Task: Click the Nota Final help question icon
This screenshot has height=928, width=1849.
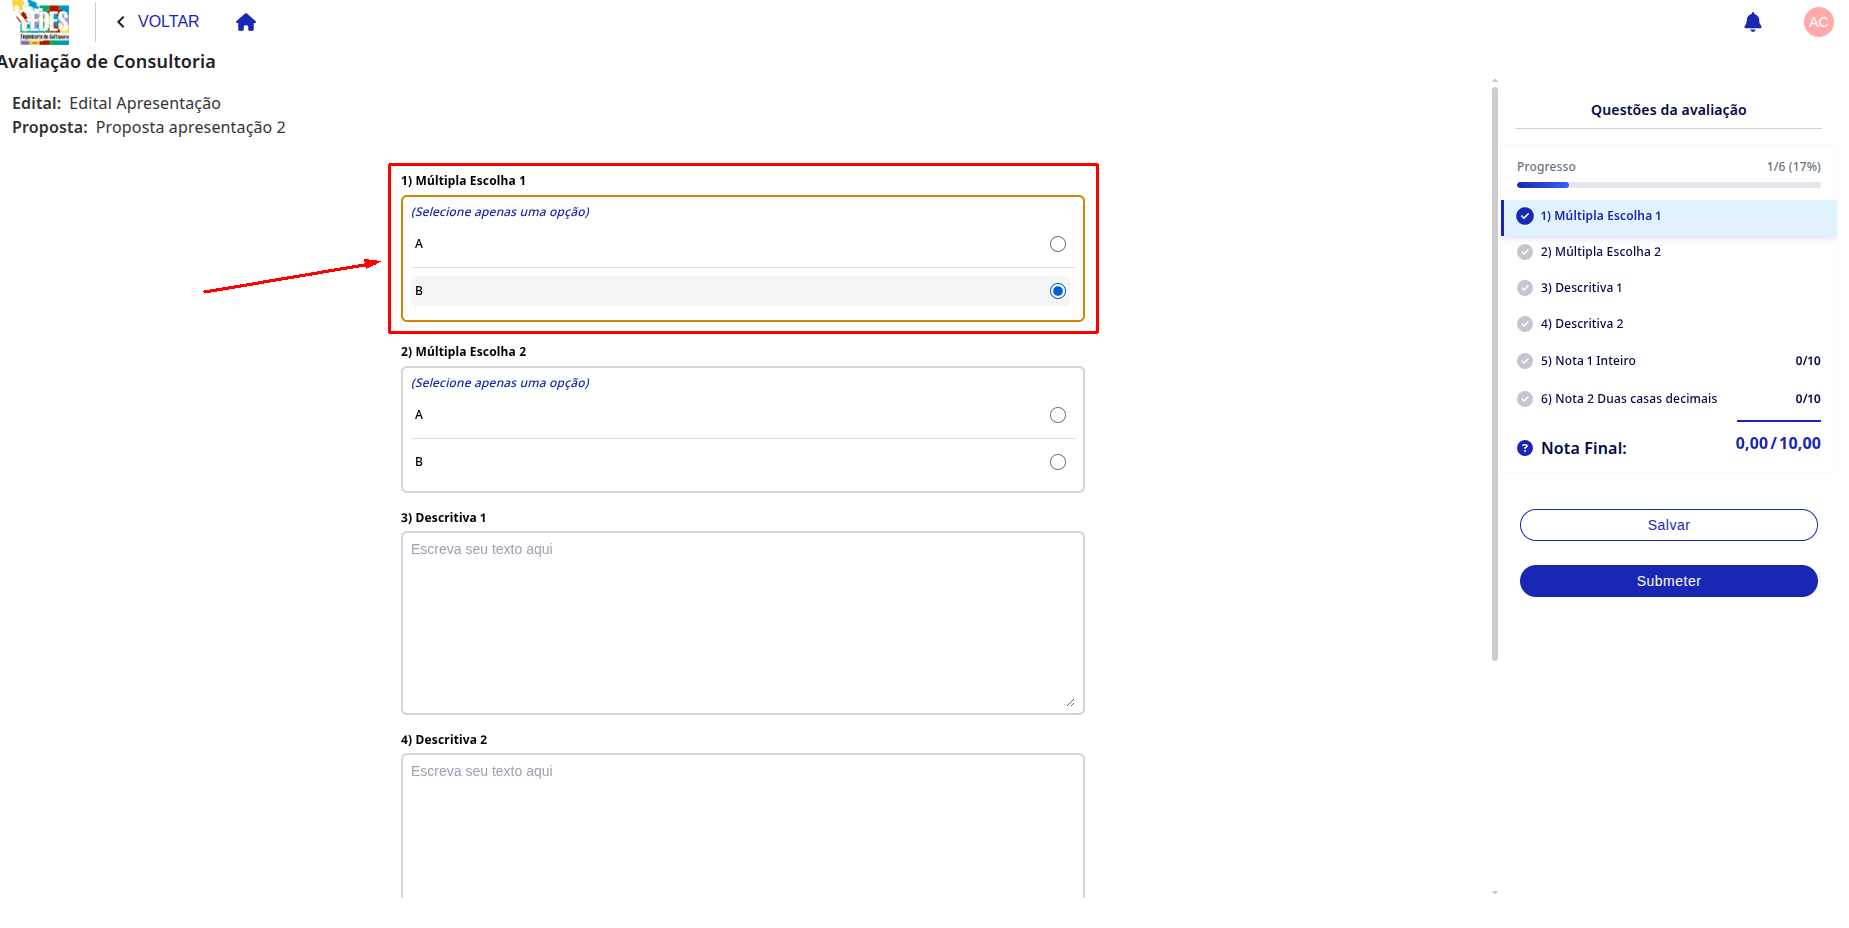Action: click(1524, 448)
